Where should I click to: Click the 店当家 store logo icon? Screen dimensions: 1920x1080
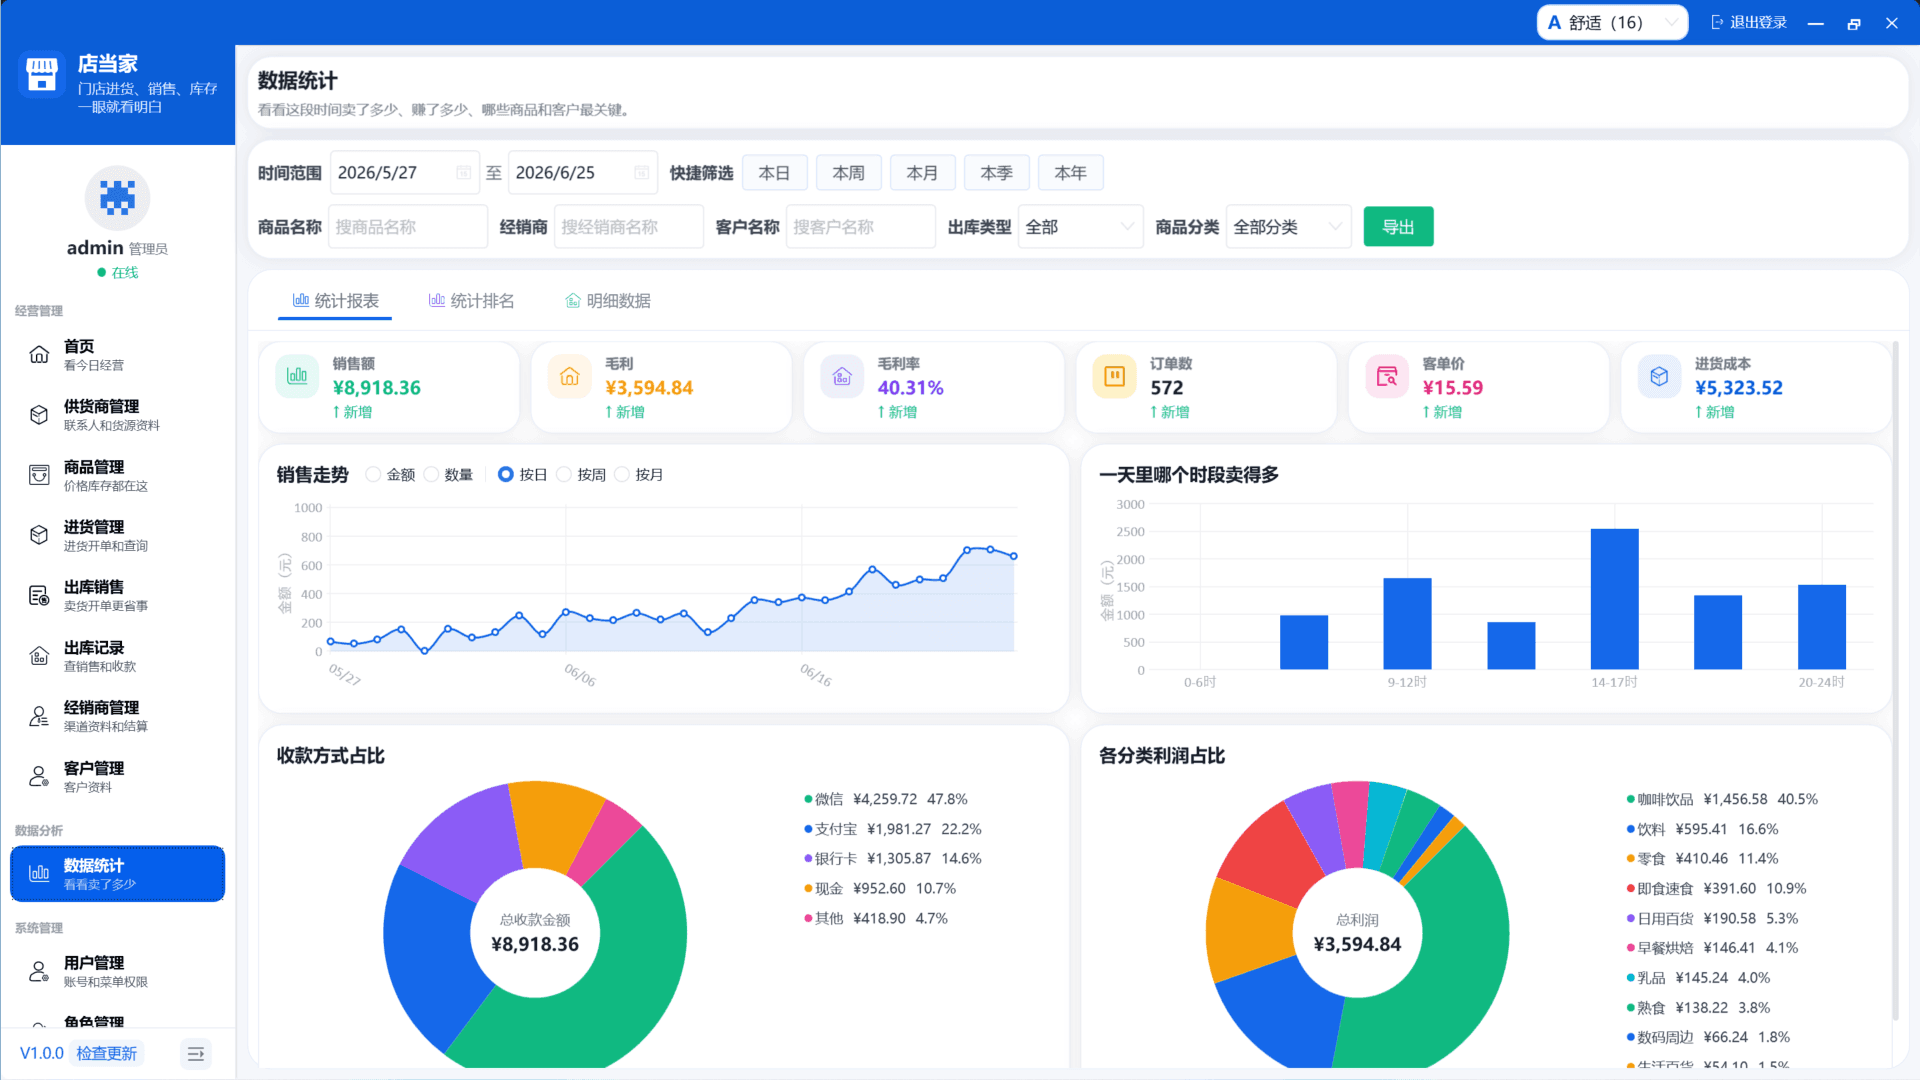41,76
